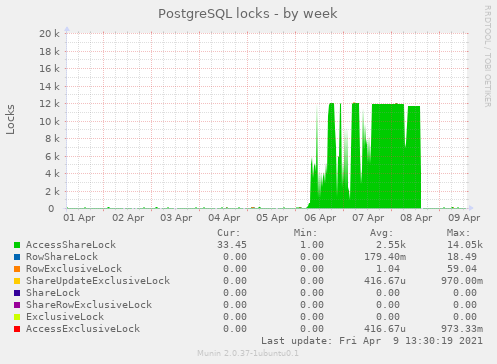Click the RowShareLock max value 18.49

pos(462,257)
